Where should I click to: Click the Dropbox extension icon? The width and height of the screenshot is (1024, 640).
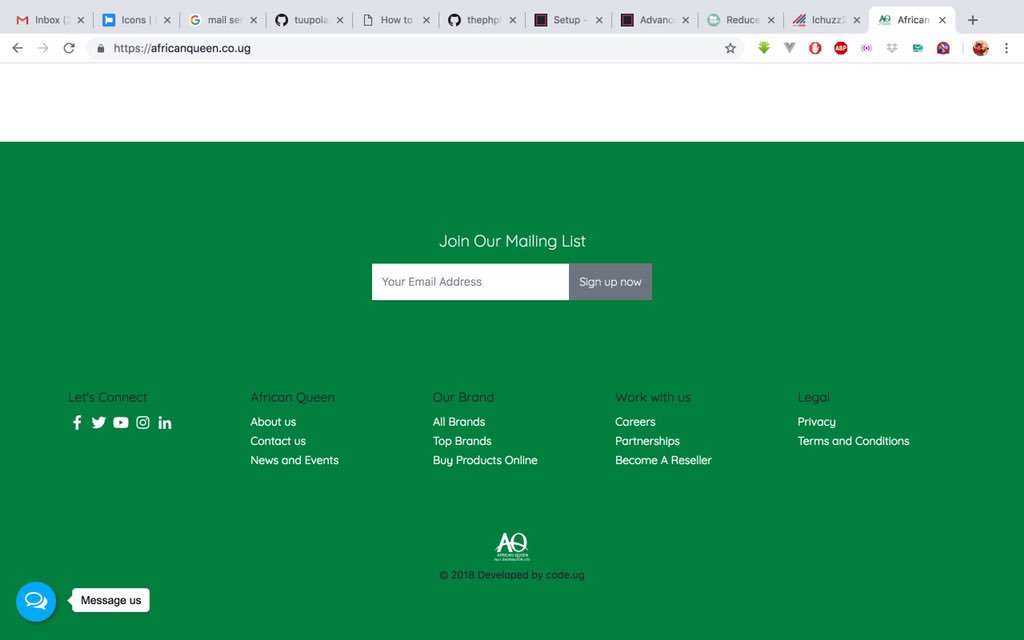(x=892, y=48)
